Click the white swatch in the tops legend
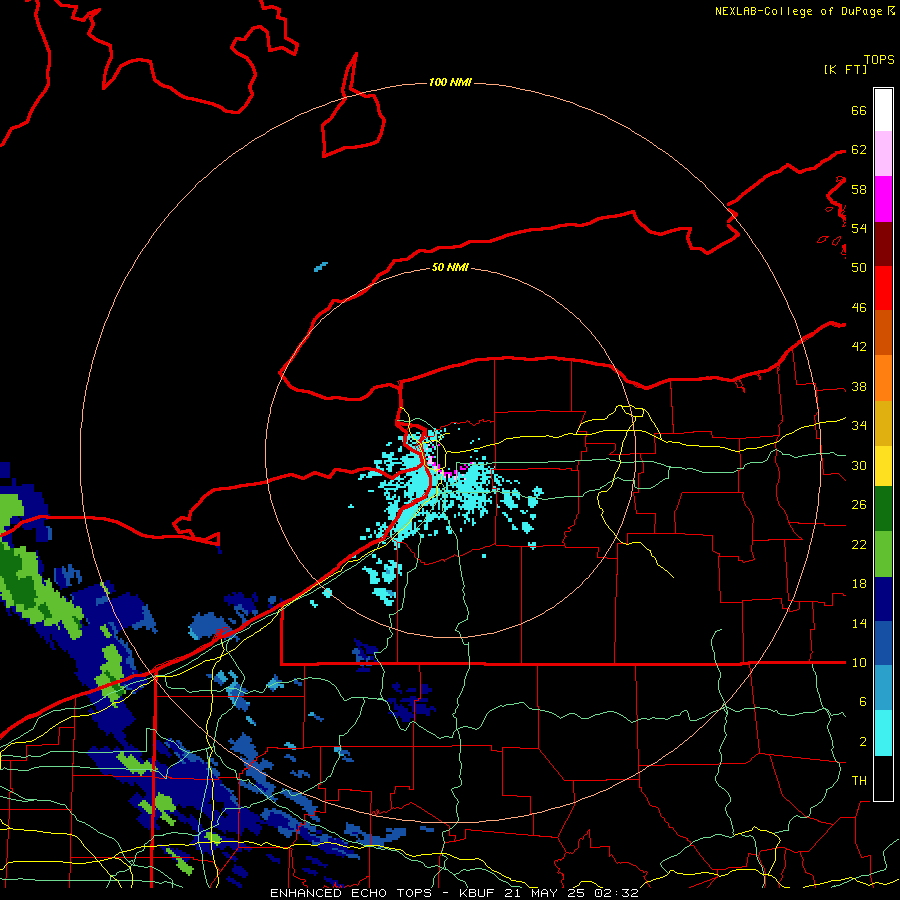 [883, 110]
